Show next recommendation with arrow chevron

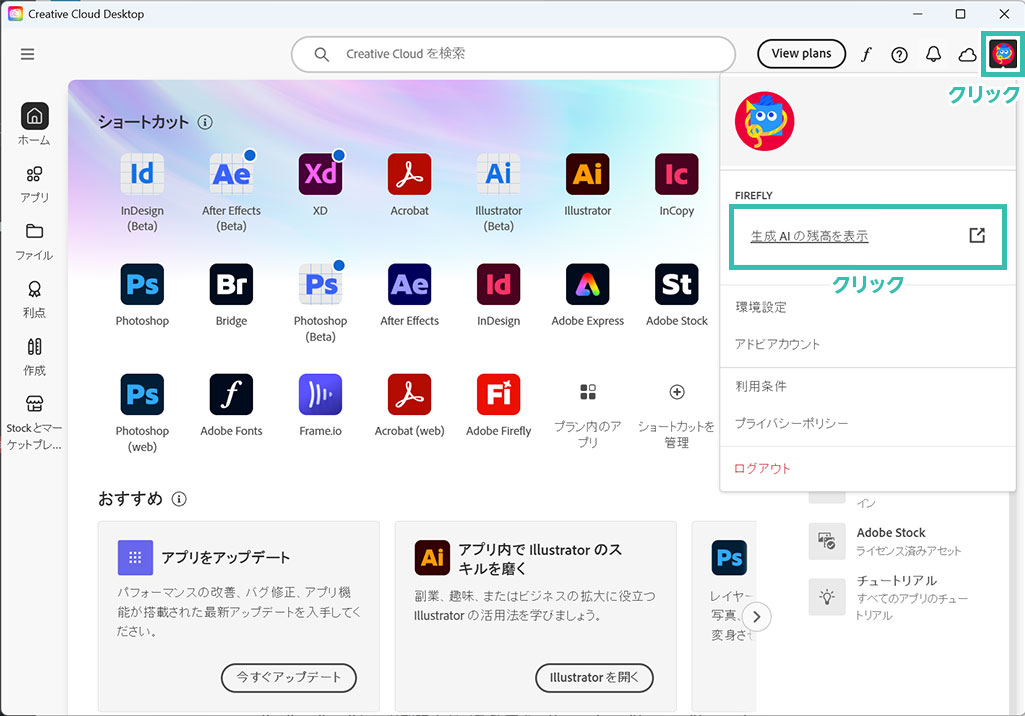[757, 616]
